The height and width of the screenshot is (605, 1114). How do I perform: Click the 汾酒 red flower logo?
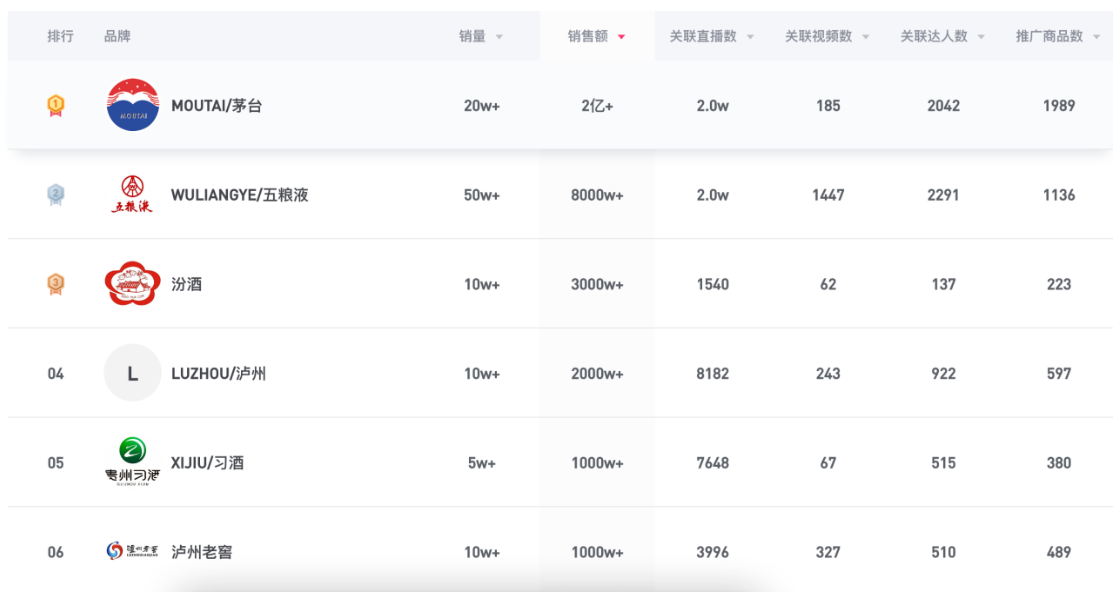click(132, 284)
